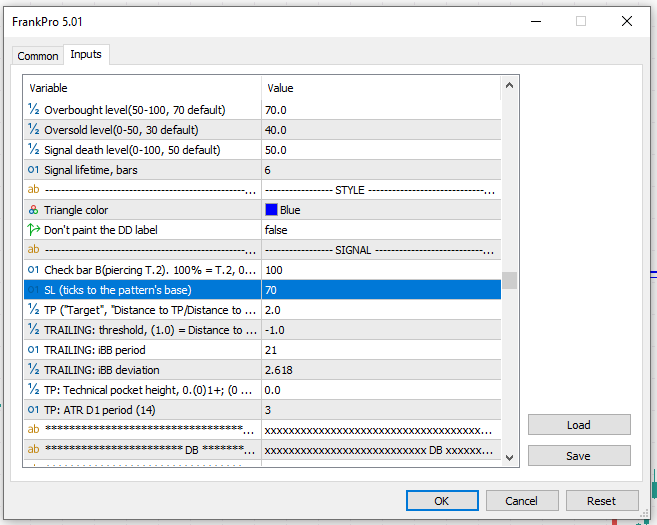Save the current input settings

coord(579,455)
